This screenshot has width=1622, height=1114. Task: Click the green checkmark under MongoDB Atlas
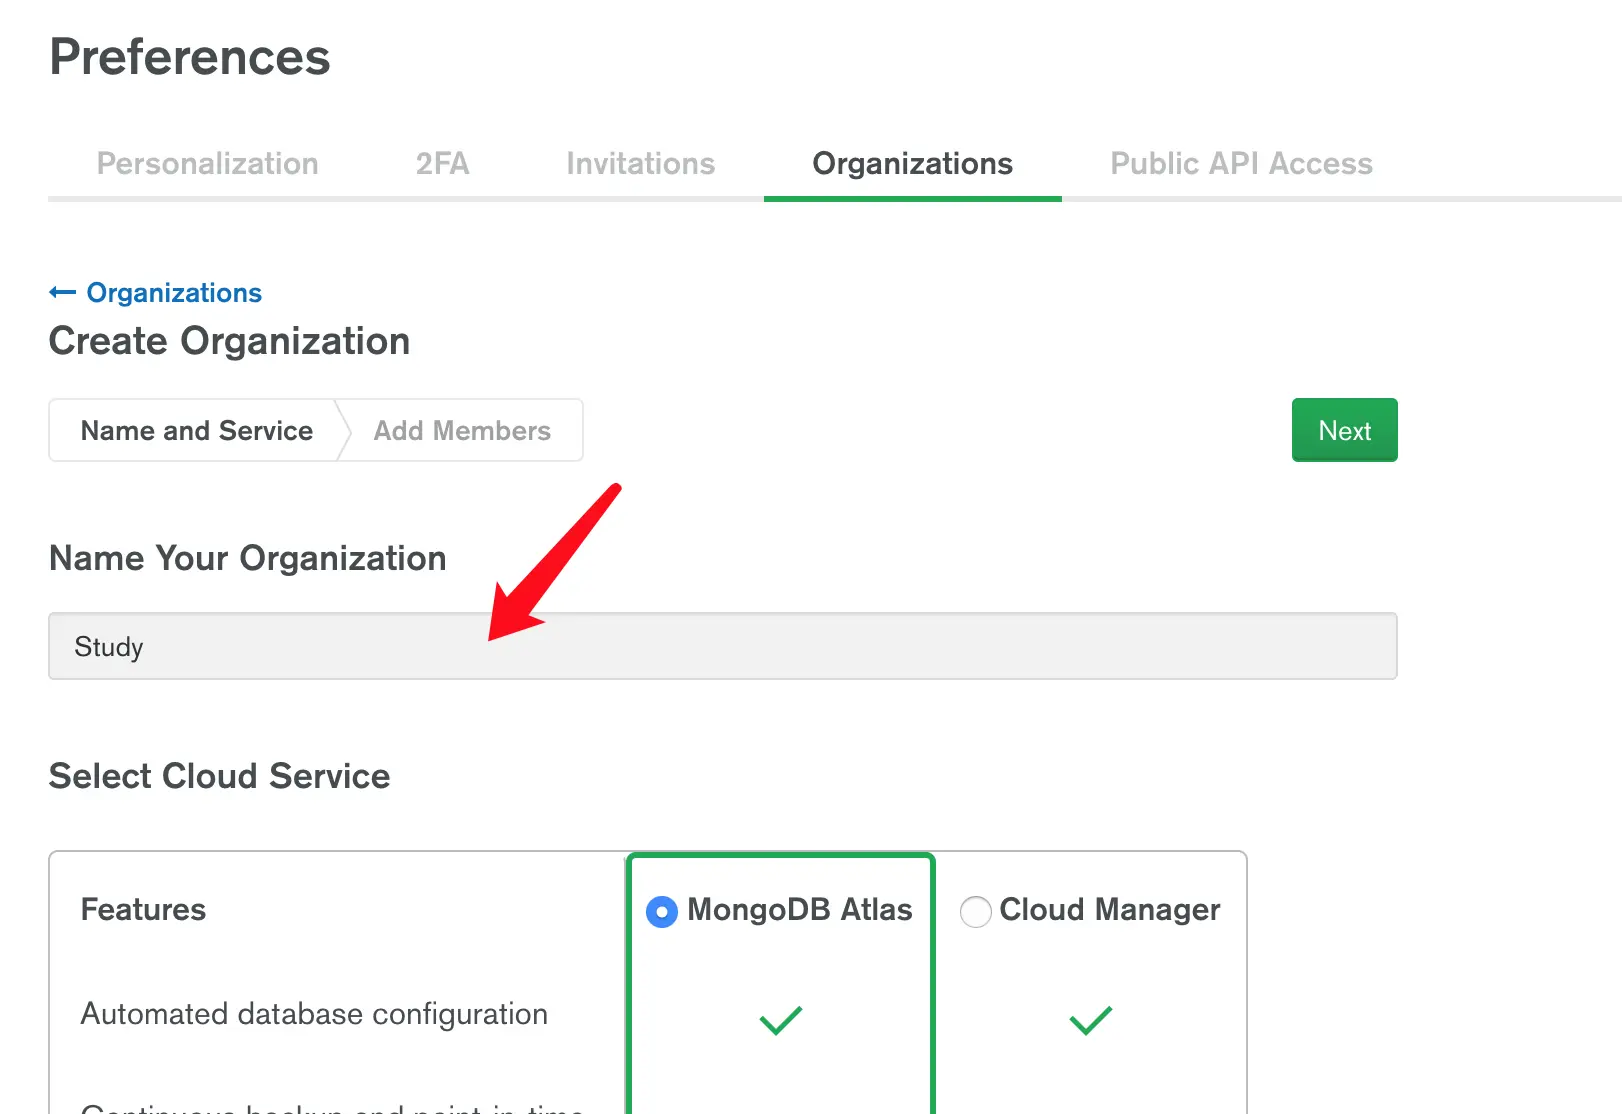click(x=781, y=1020)
